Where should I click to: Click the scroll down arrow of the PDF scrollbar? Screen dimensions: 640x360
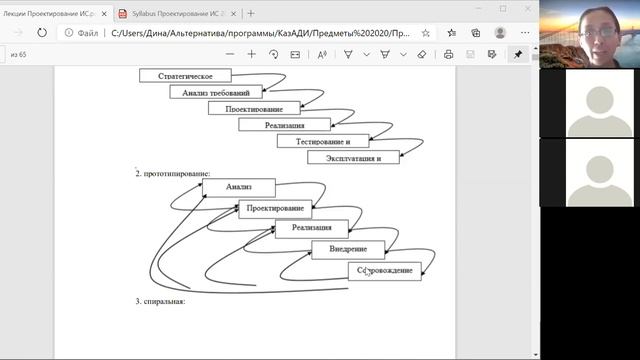[536, 356]
